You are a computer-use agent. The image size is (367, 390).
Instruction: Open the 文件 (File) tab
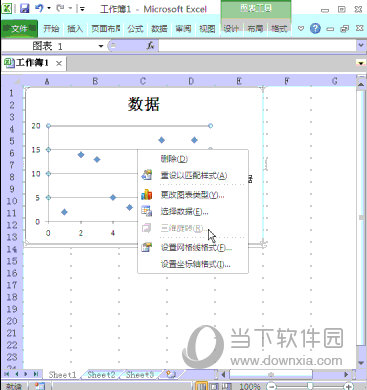pyautogui.click(x=19, y=29)
